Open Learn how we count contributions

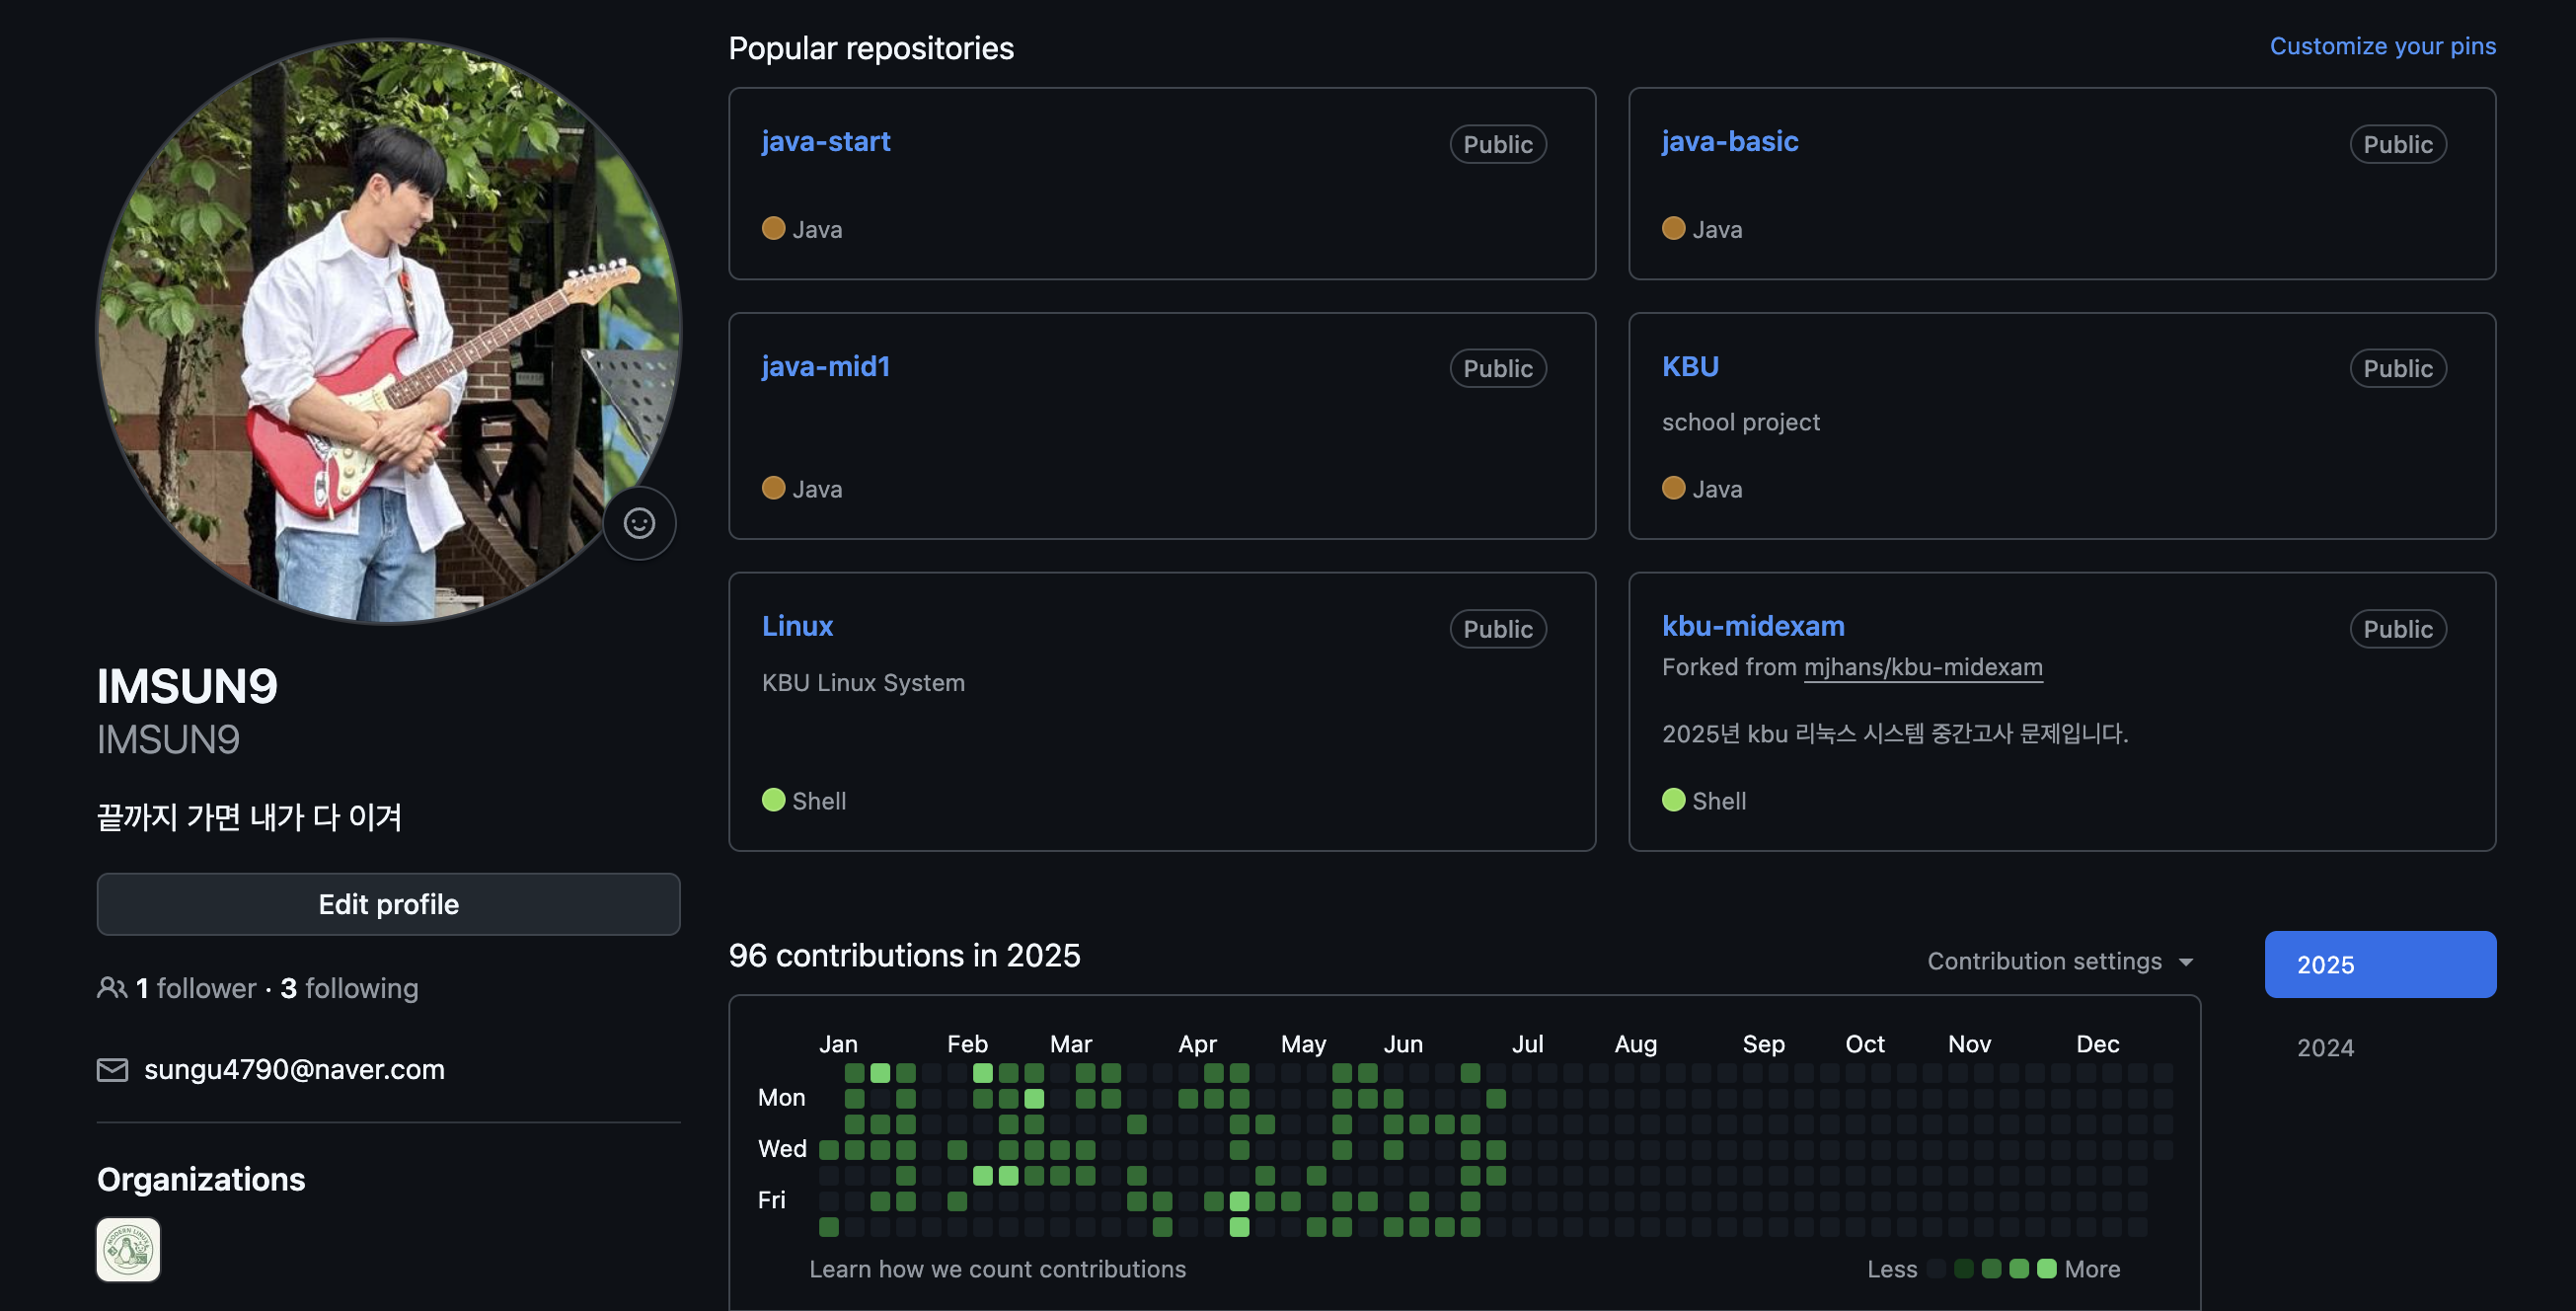[997, 1269]
